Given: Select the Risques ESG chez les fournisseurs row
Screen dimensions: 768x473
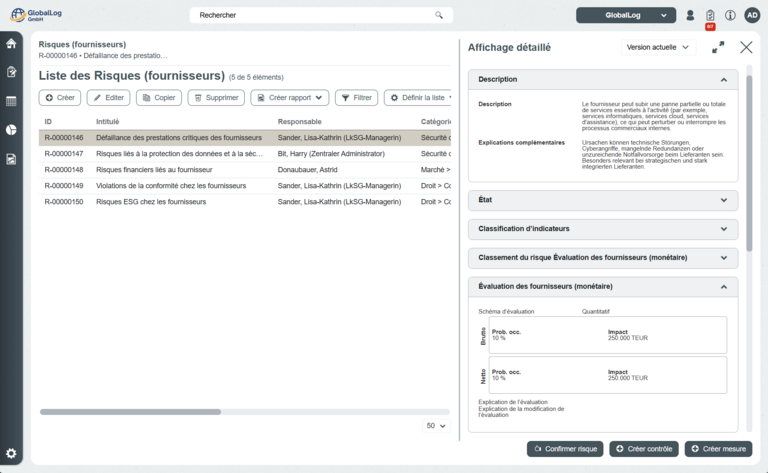Looking at the screenshot, I should (150, 202).
